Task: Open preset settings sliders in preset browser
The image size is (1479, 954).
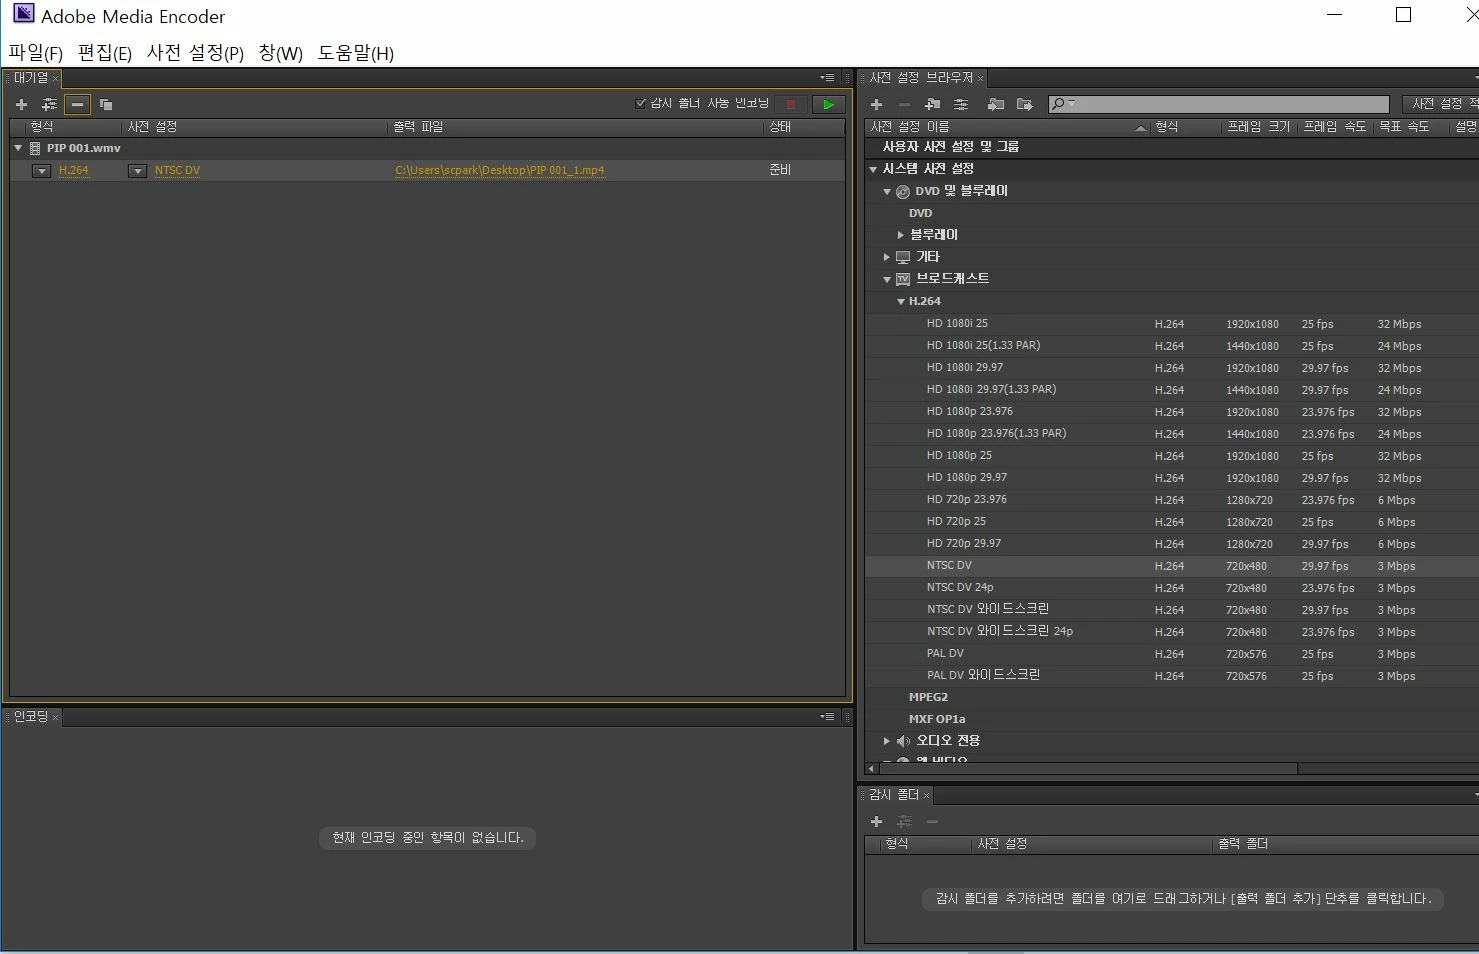Action: tap(961, 104)
